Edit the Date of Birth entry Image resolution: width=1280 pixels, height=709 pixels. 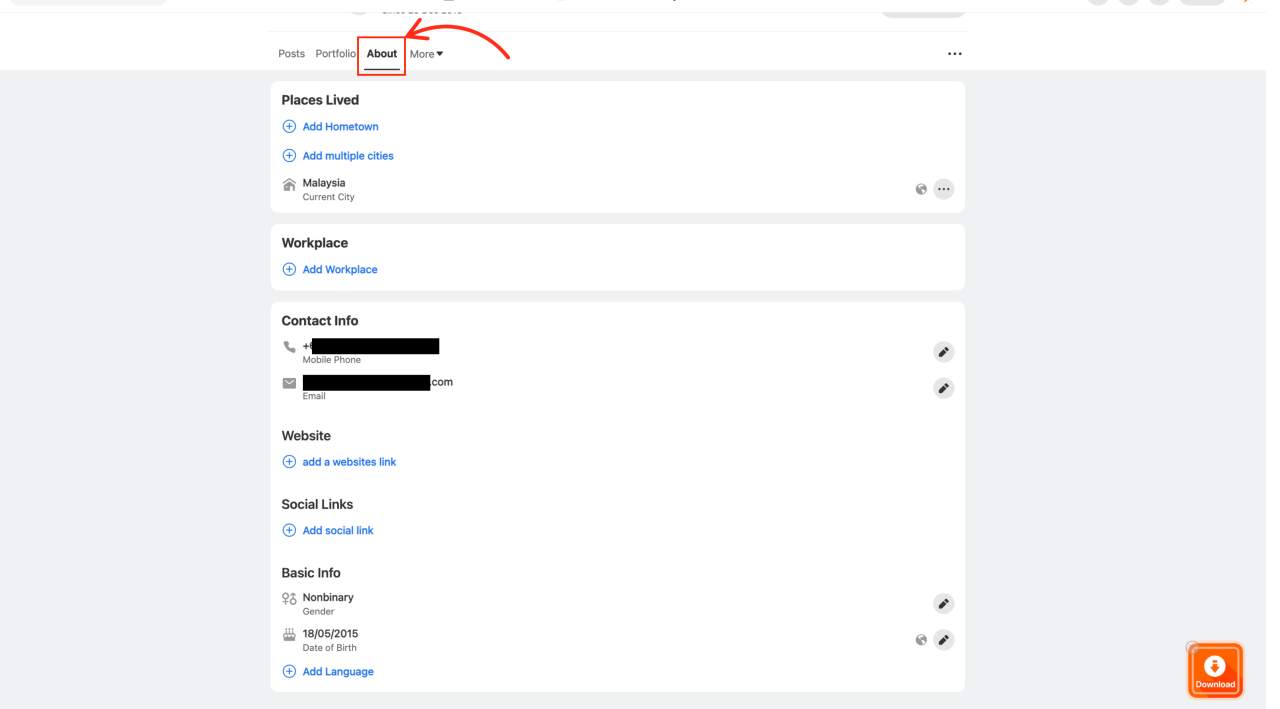943,640
